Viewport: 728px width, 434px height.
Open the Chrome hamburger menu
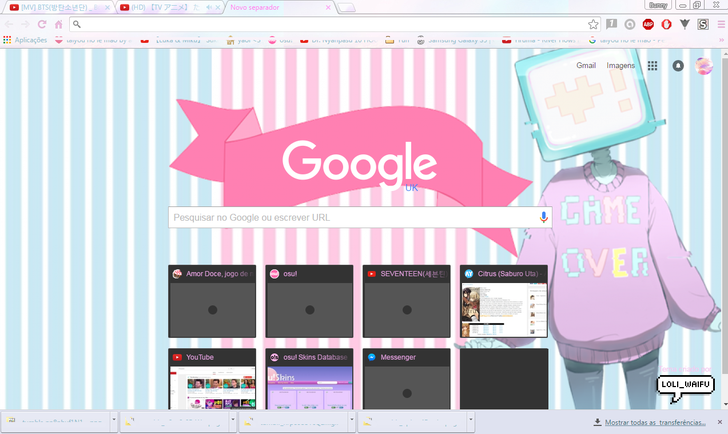tap(721, 24)
